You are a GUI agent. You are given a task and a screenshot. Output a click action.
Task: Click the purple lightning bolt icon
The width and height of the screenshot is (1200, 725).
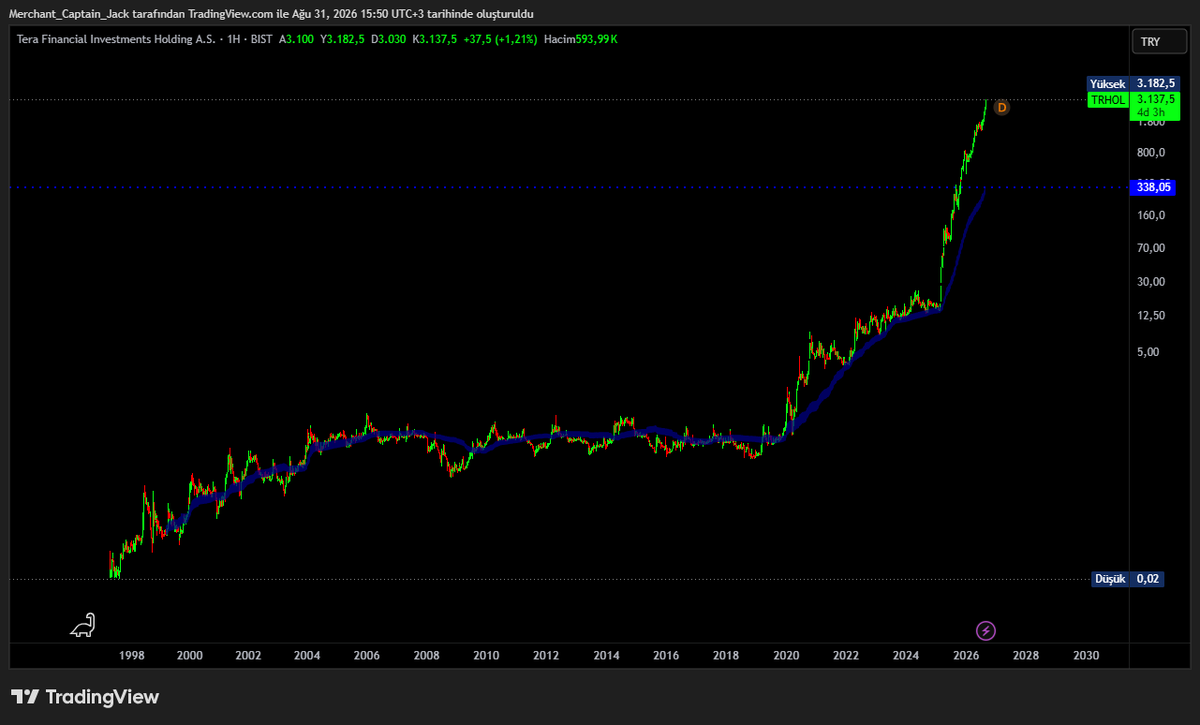[x=986, y=630]
